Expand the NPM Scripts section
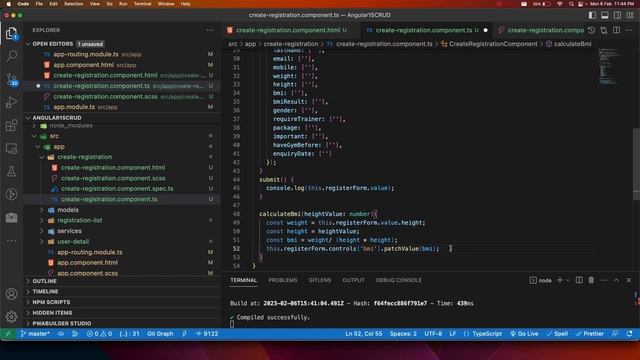The height and width of the screenshot is (360, 640). click(51, 302)
